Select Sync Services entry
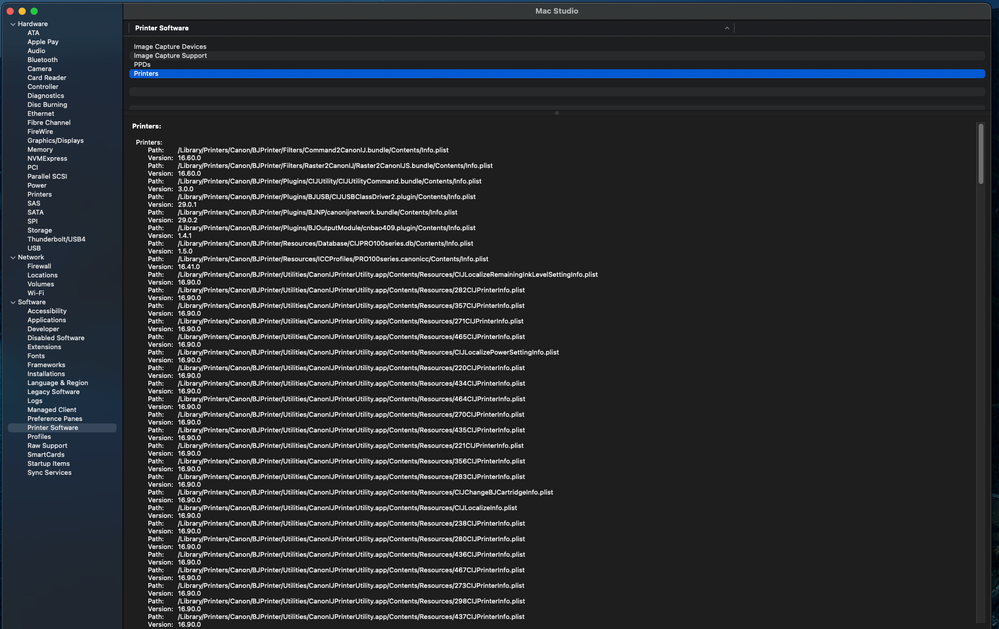 point(49,472)
